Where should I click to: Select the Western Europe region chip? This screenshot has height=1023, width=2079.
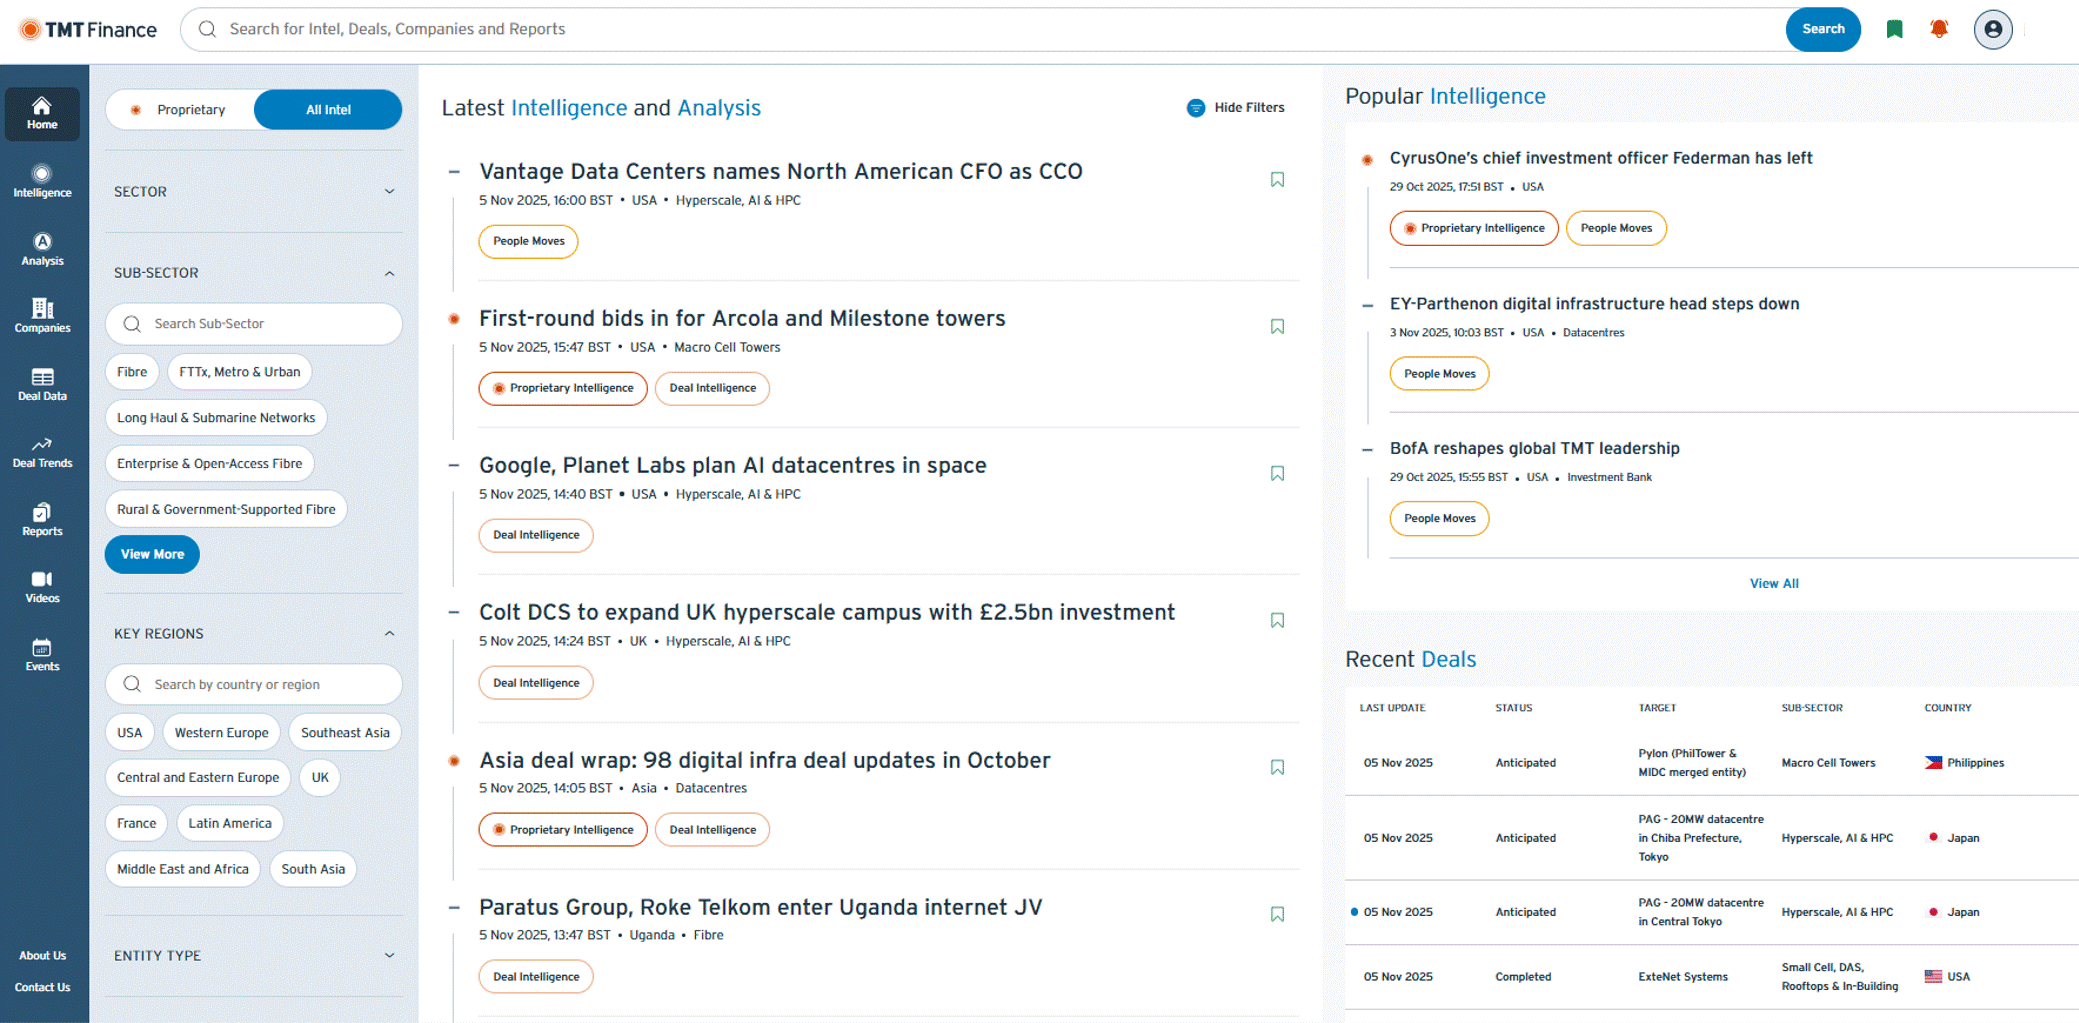point(221,732)
